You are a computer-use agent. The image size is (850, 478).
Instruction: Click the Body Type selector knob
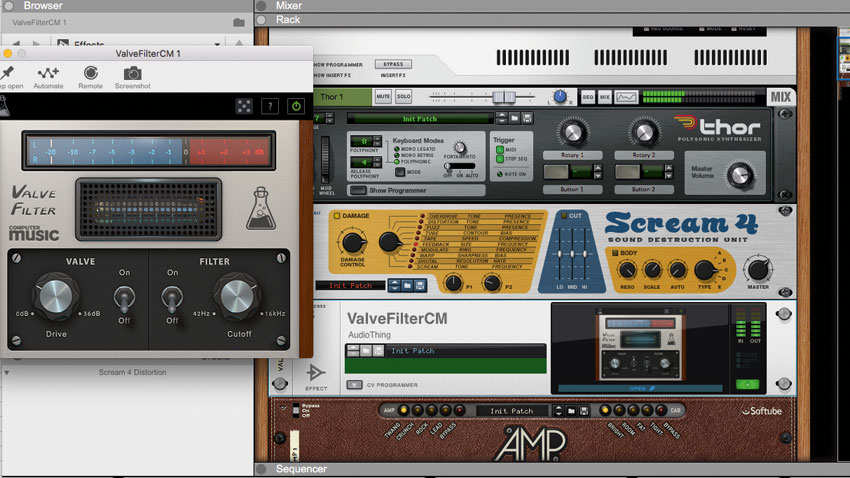click(704, 269)
